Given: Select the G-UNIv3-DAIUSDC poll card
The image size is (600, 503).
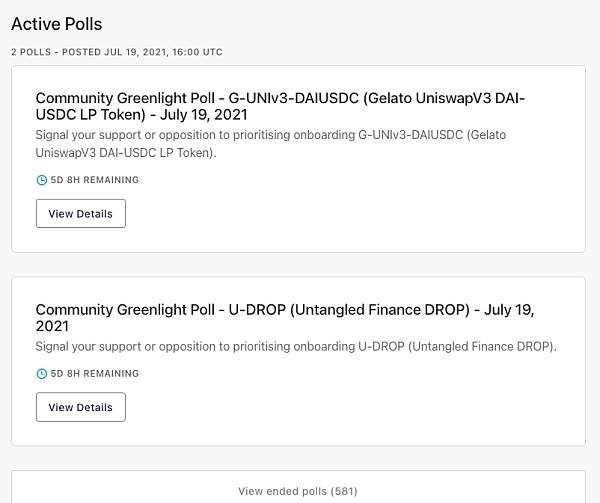Looking at the screenshot, I should [x=298, y=159].
